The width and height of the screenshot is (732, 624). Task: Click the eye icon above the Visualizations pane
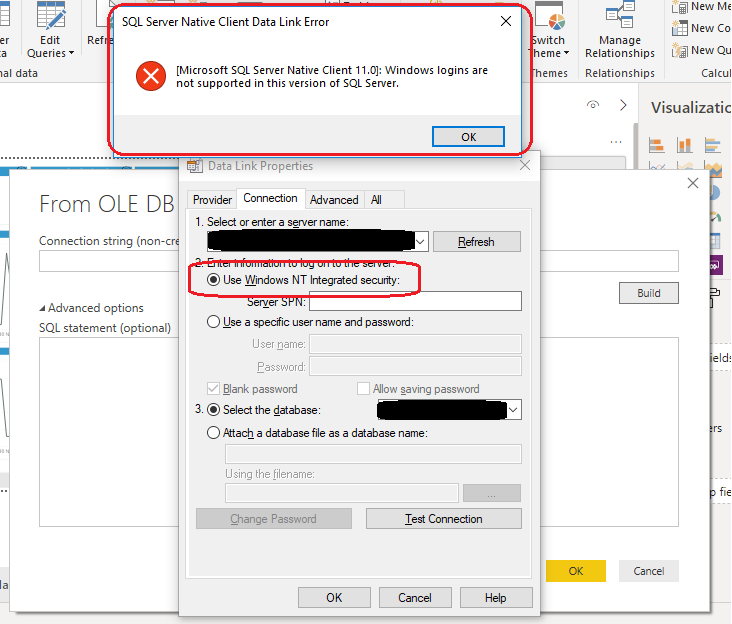(593, 105)
